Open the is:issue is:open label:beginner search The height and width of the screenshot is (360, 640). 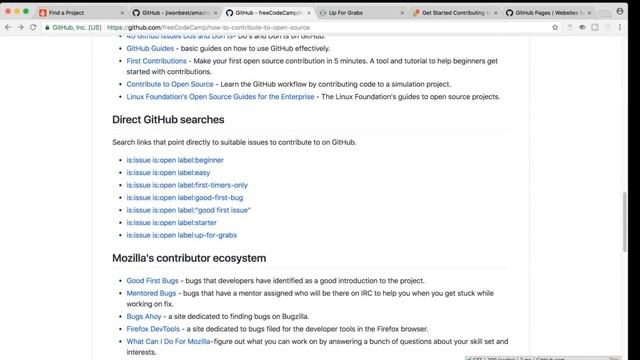(x=175, y=160)
